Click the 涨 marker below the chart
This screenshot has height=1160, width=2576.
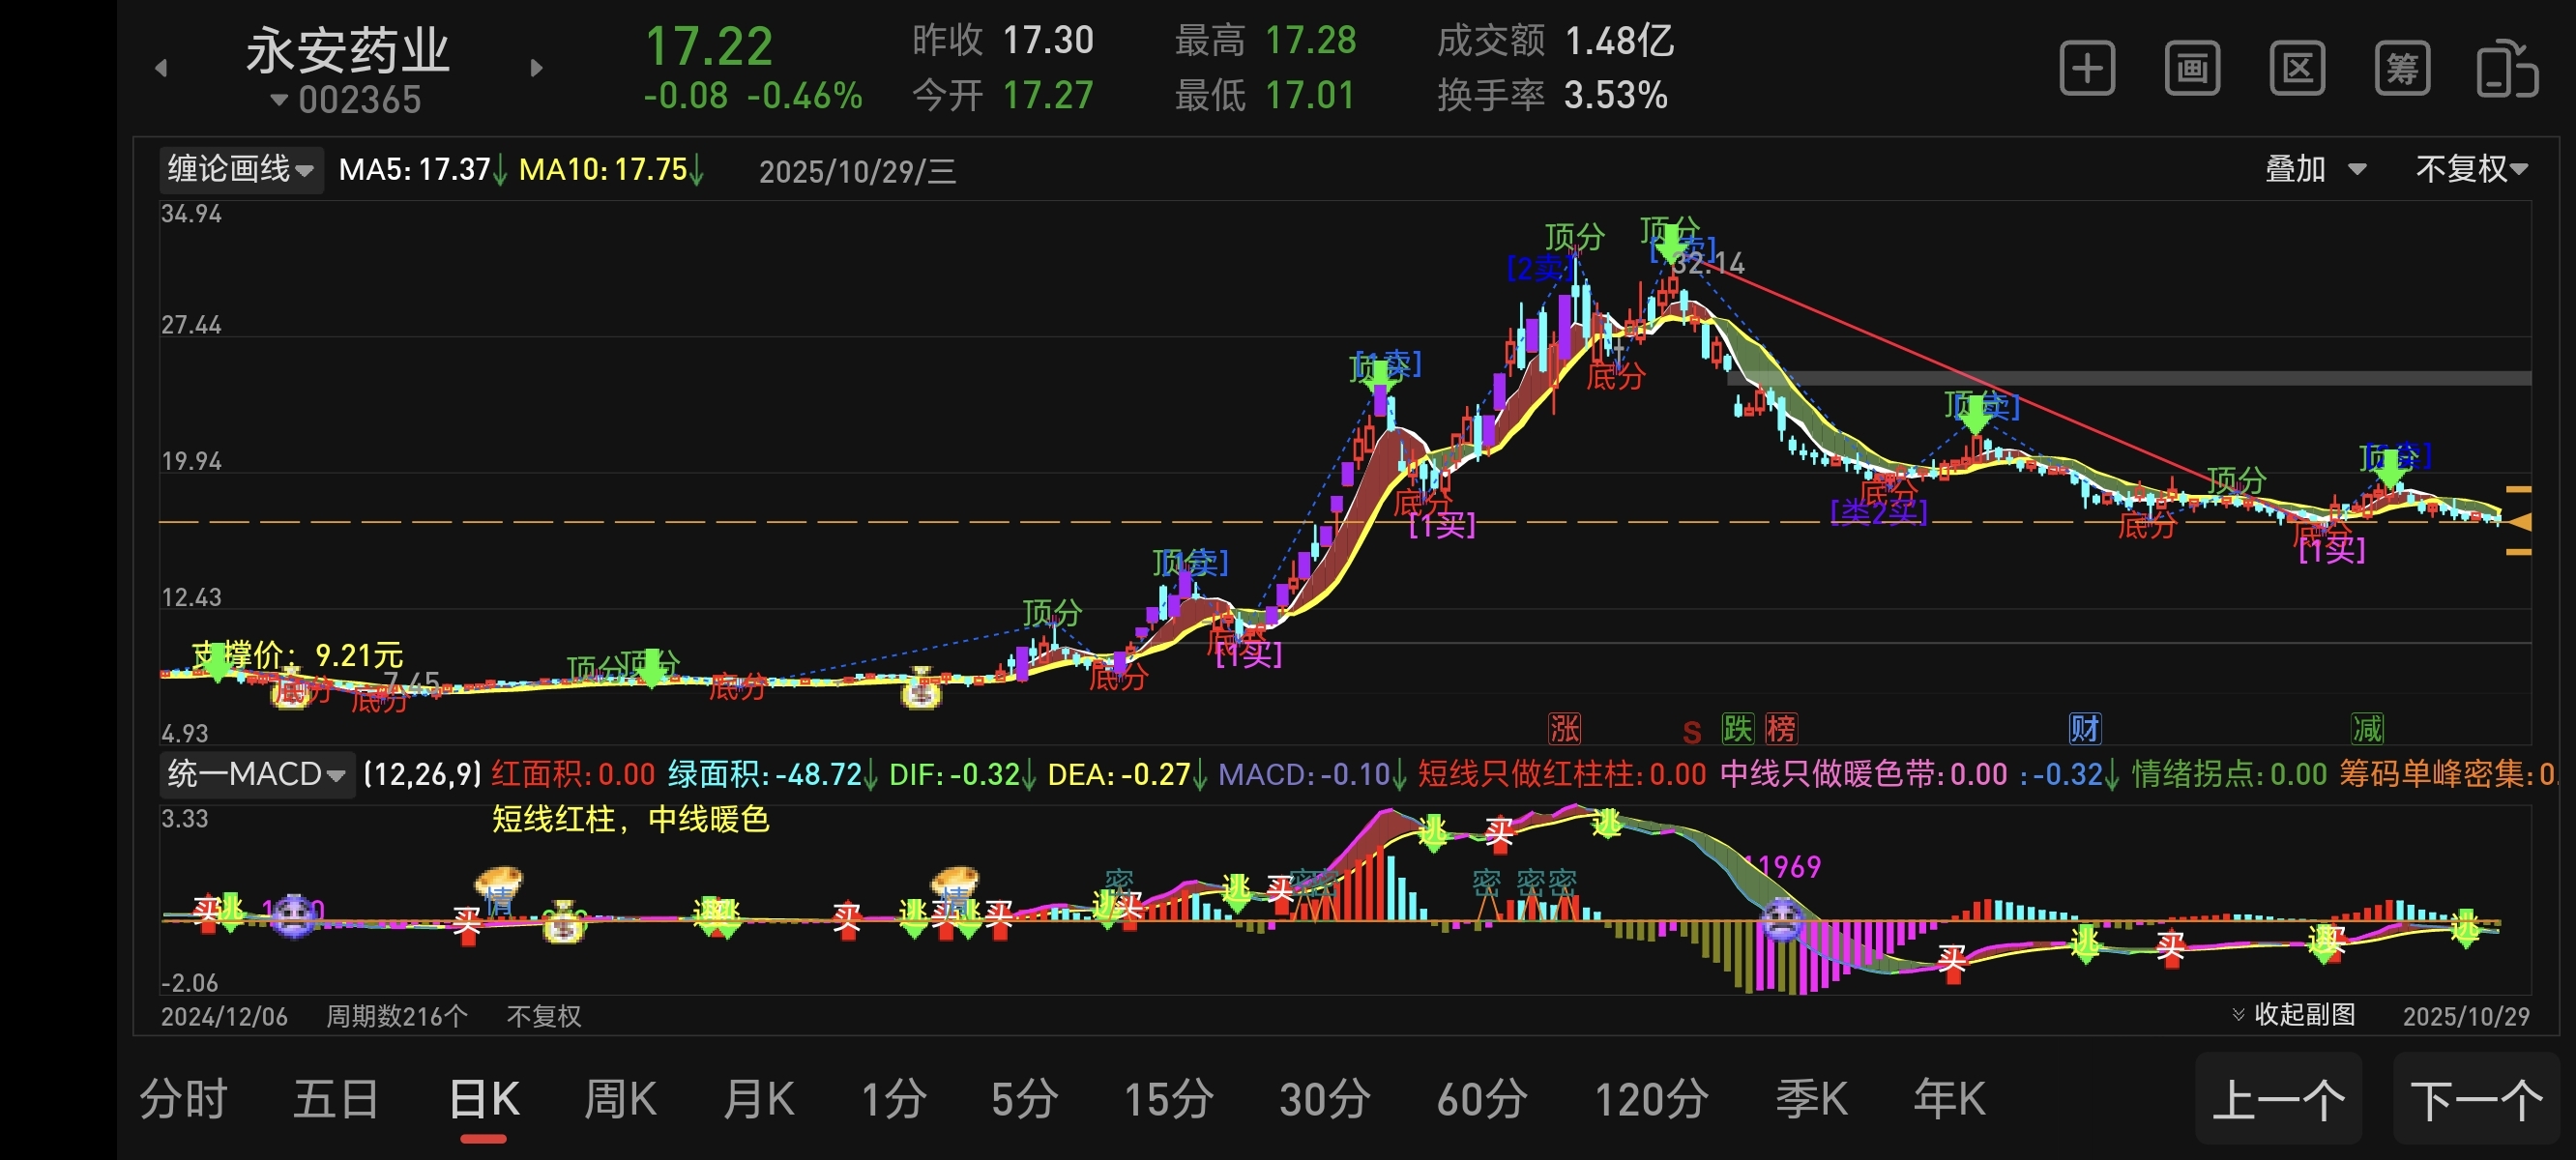[1564, 728]
